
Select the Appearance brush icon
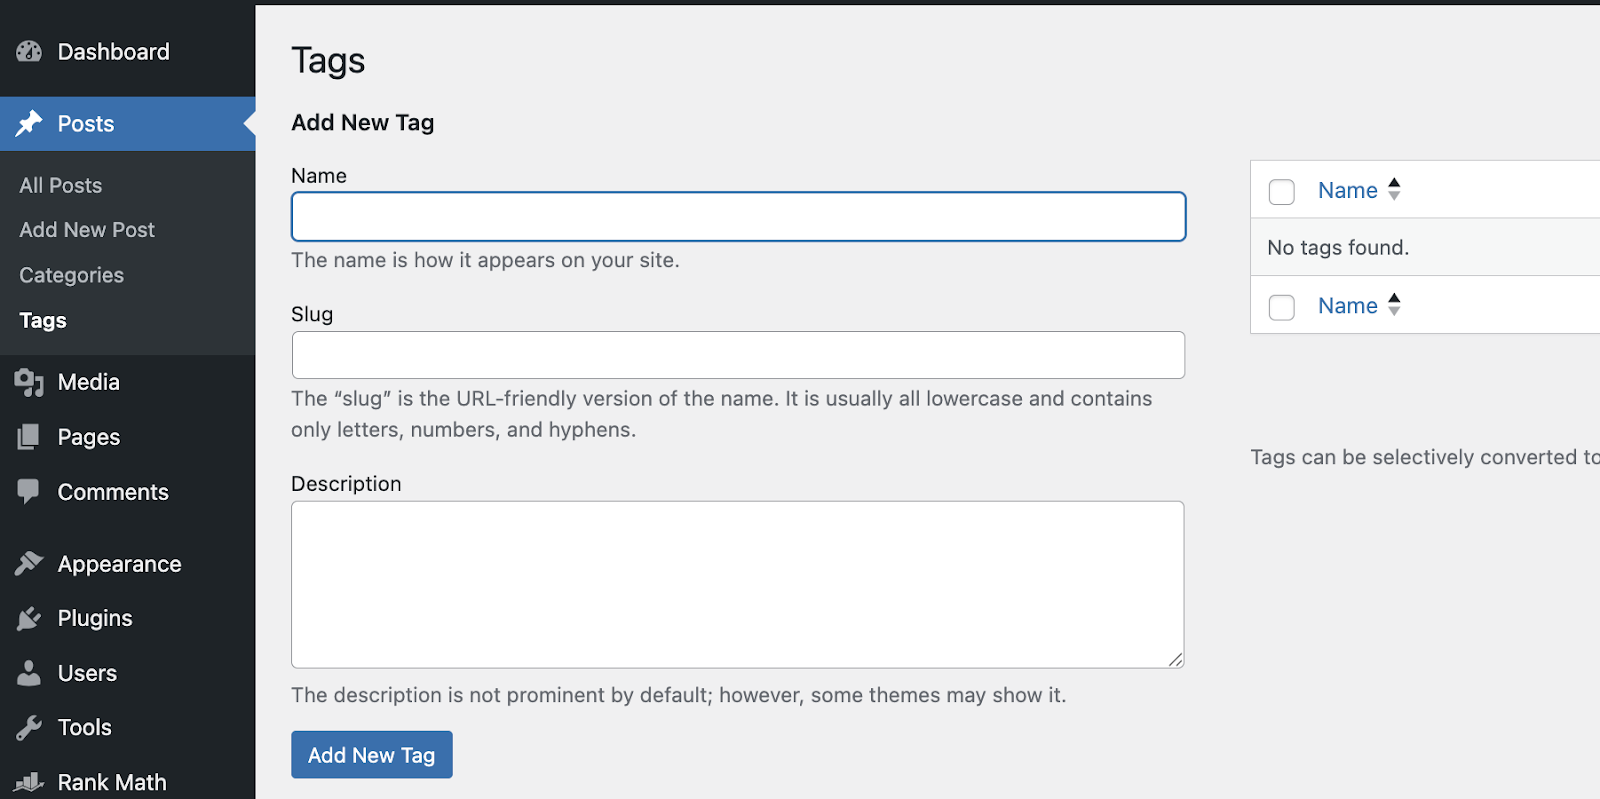[x=30, y=563]
